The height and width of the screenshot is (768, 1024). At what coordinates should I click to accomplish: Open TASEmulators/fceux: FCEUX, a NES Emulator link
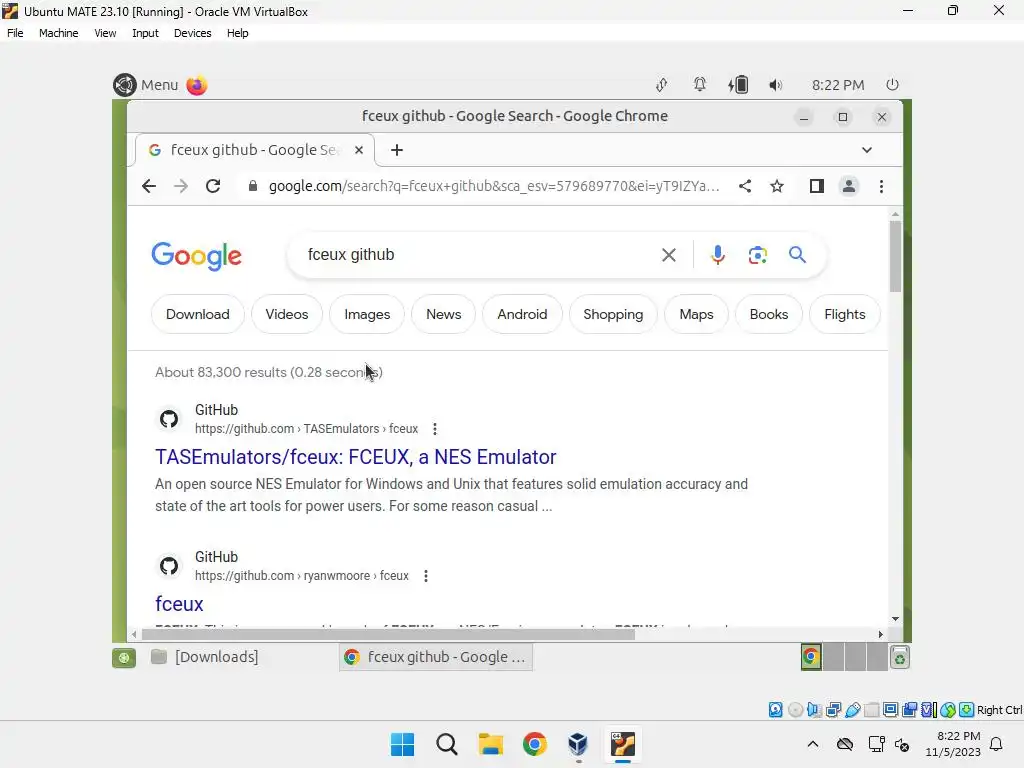click(x=355, y=457)
